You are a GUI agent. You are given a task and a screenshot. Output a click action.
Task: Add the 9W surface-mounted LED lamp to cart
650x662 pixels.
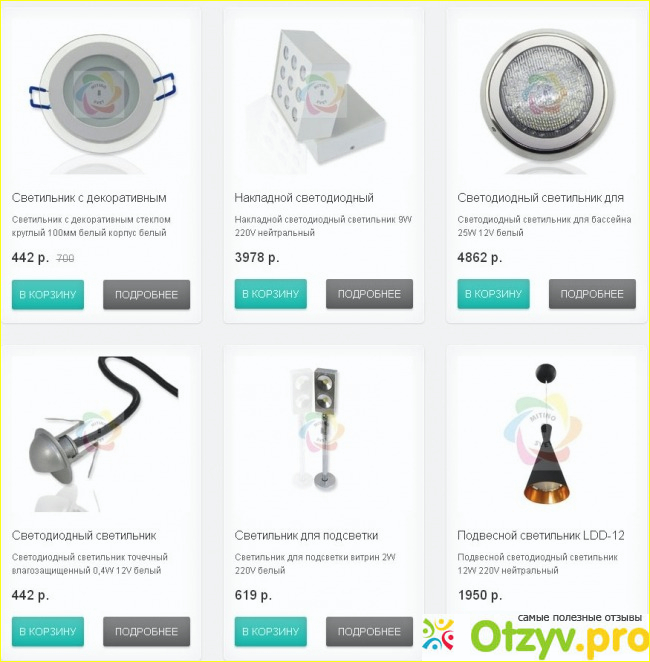click(x=271, y=294)
